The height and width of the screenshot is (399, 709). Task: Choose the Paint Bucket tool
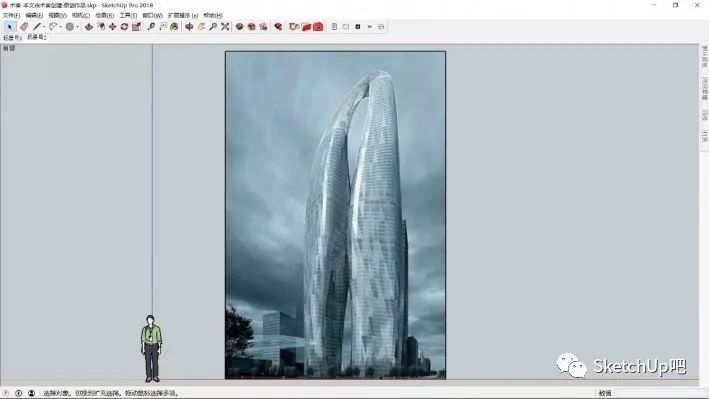(x=174, y=27)
